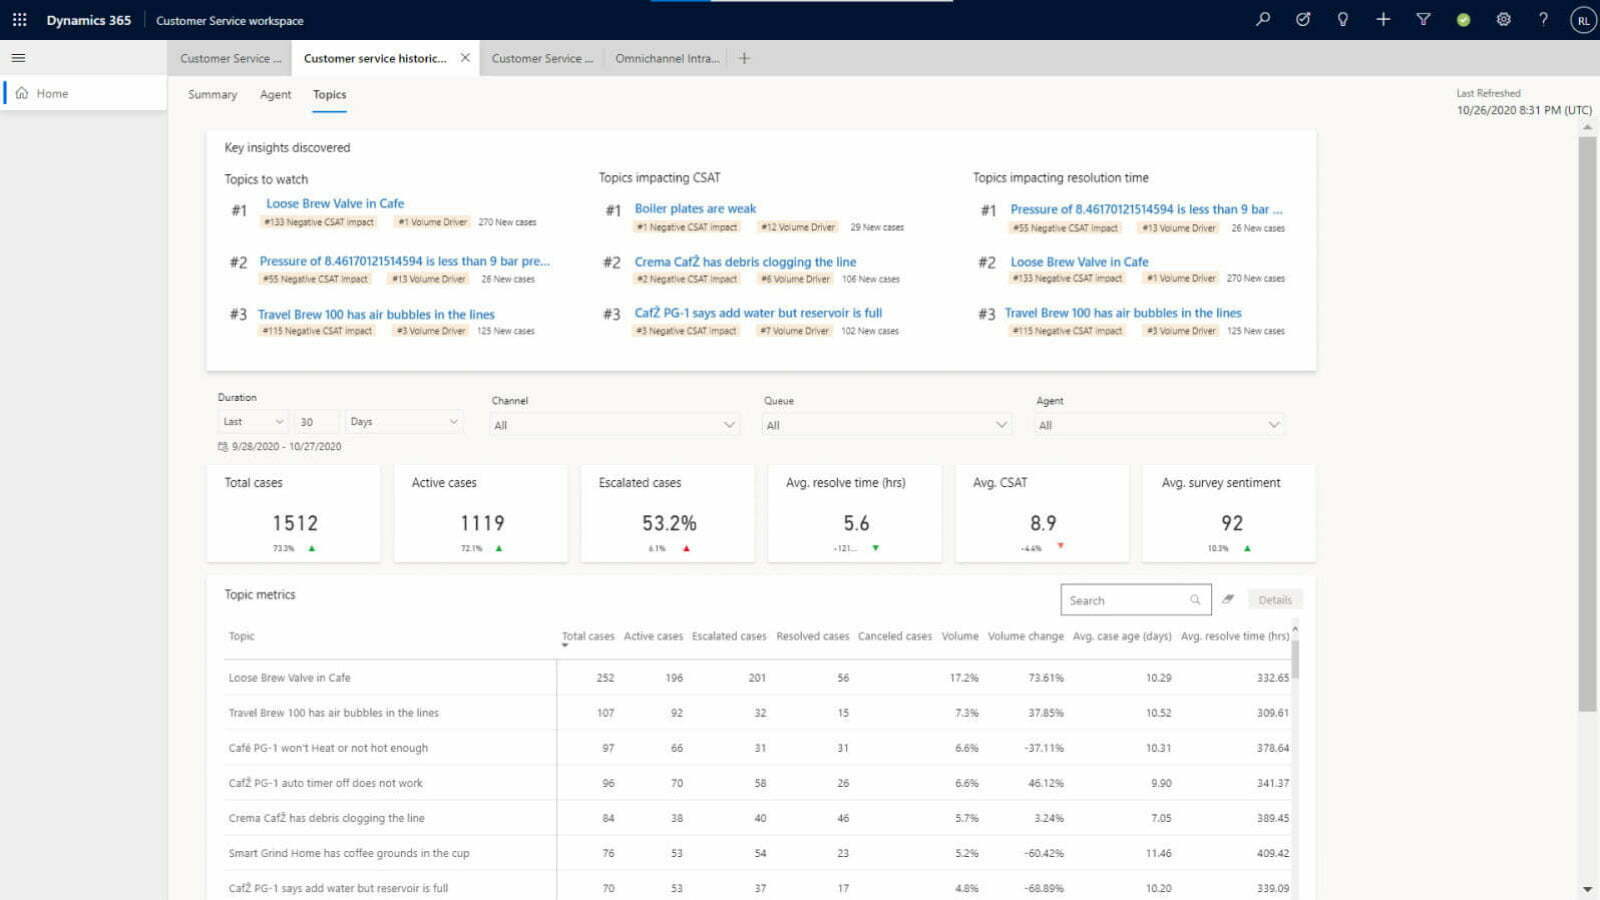The width and height of the screenshot is (1600, 900).
Task: Click the Total cases sort arrow
Action: [565, 646]
